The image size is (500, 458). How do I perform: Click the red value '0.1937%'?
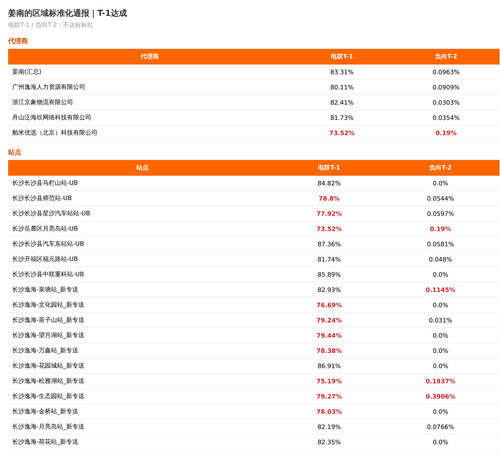[x=440, y=381]
